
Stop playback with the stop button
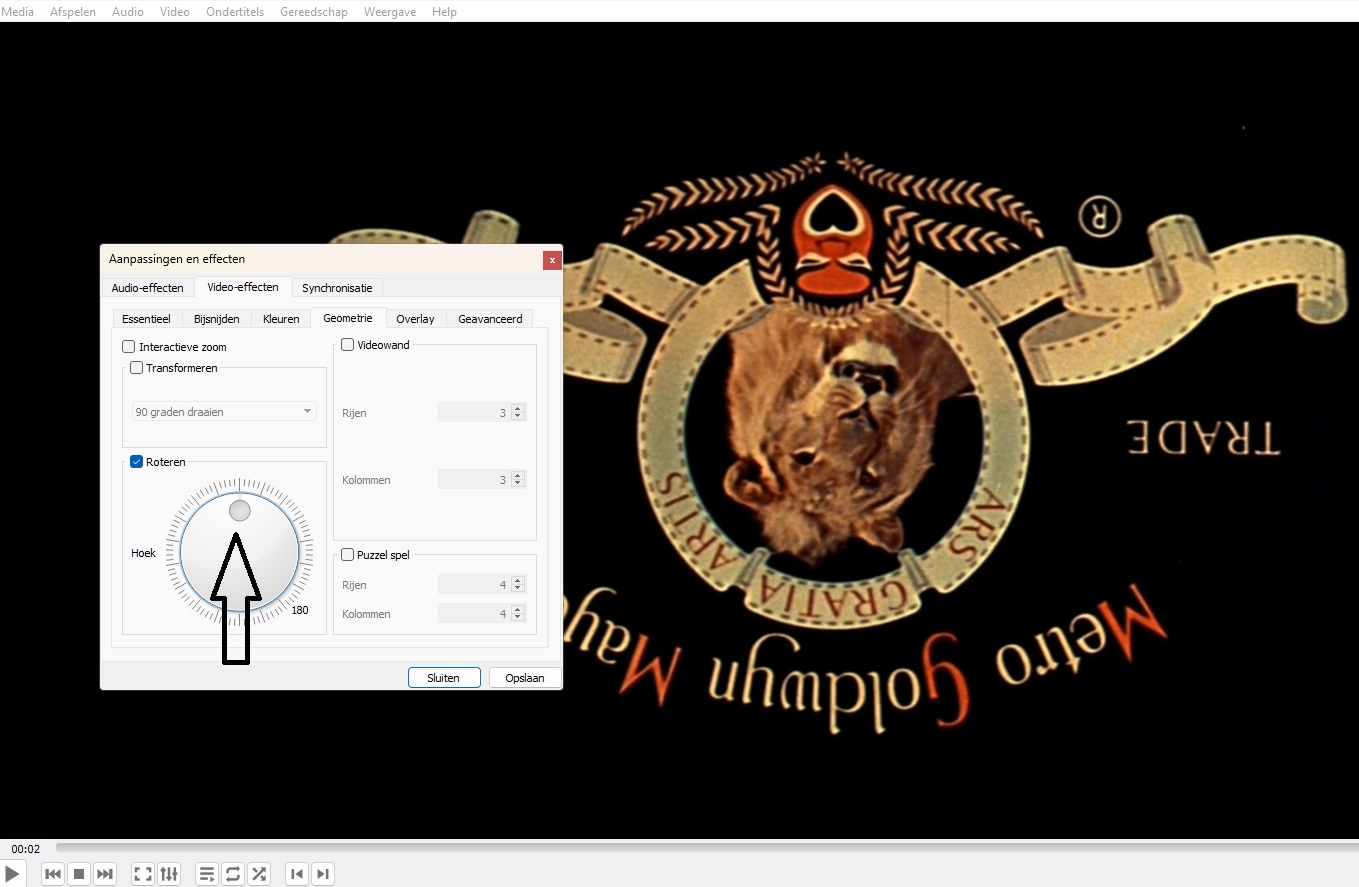click(79, 874)
